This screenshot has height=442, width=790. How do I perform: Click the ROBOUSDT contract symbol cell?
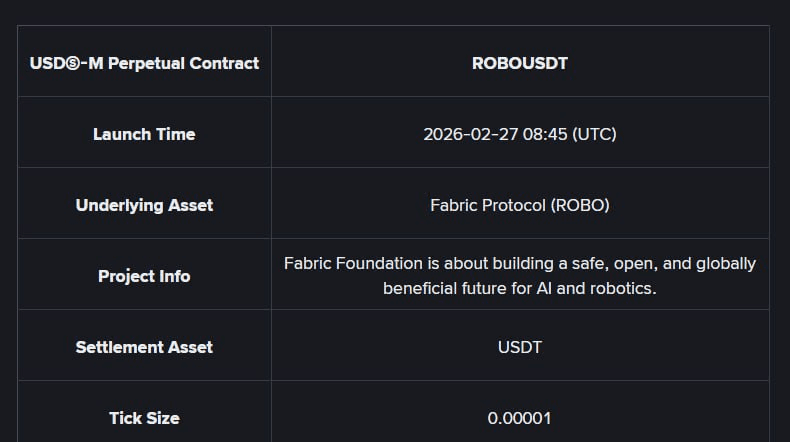tap(519, 63)
